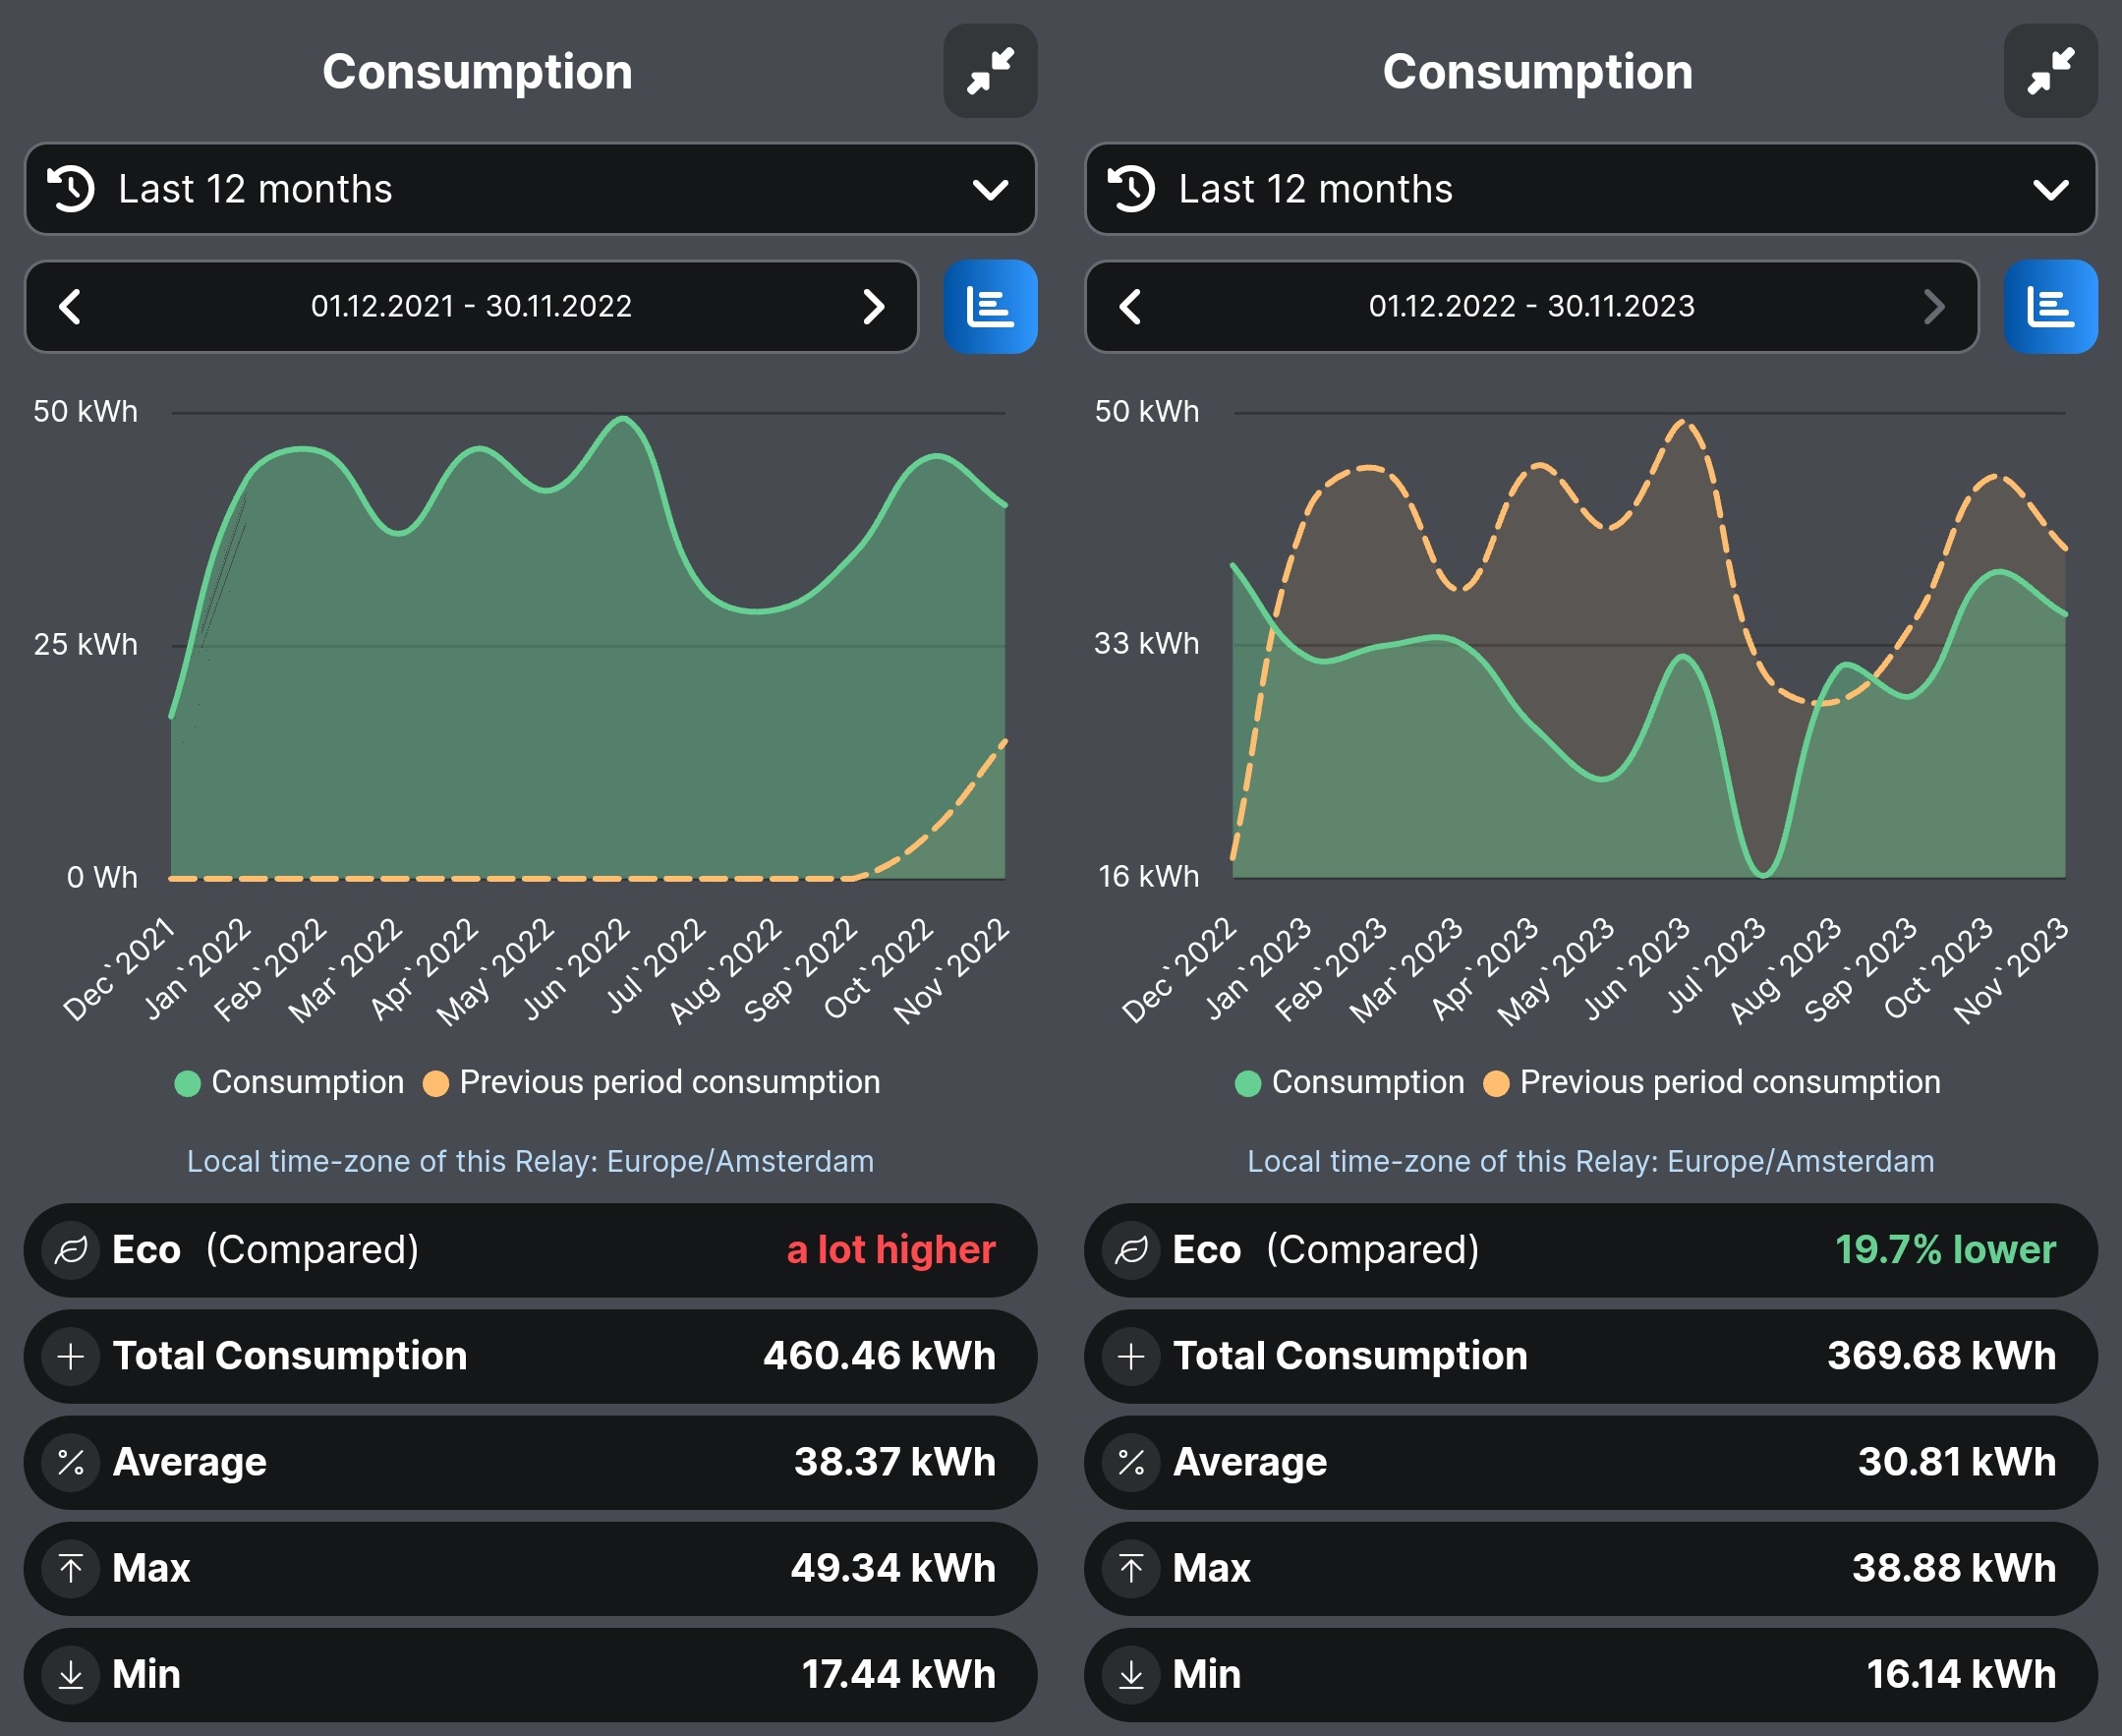Expand left Total Consumption 460.46 kWh row

pyautogui.click(x=530, y=1356)
